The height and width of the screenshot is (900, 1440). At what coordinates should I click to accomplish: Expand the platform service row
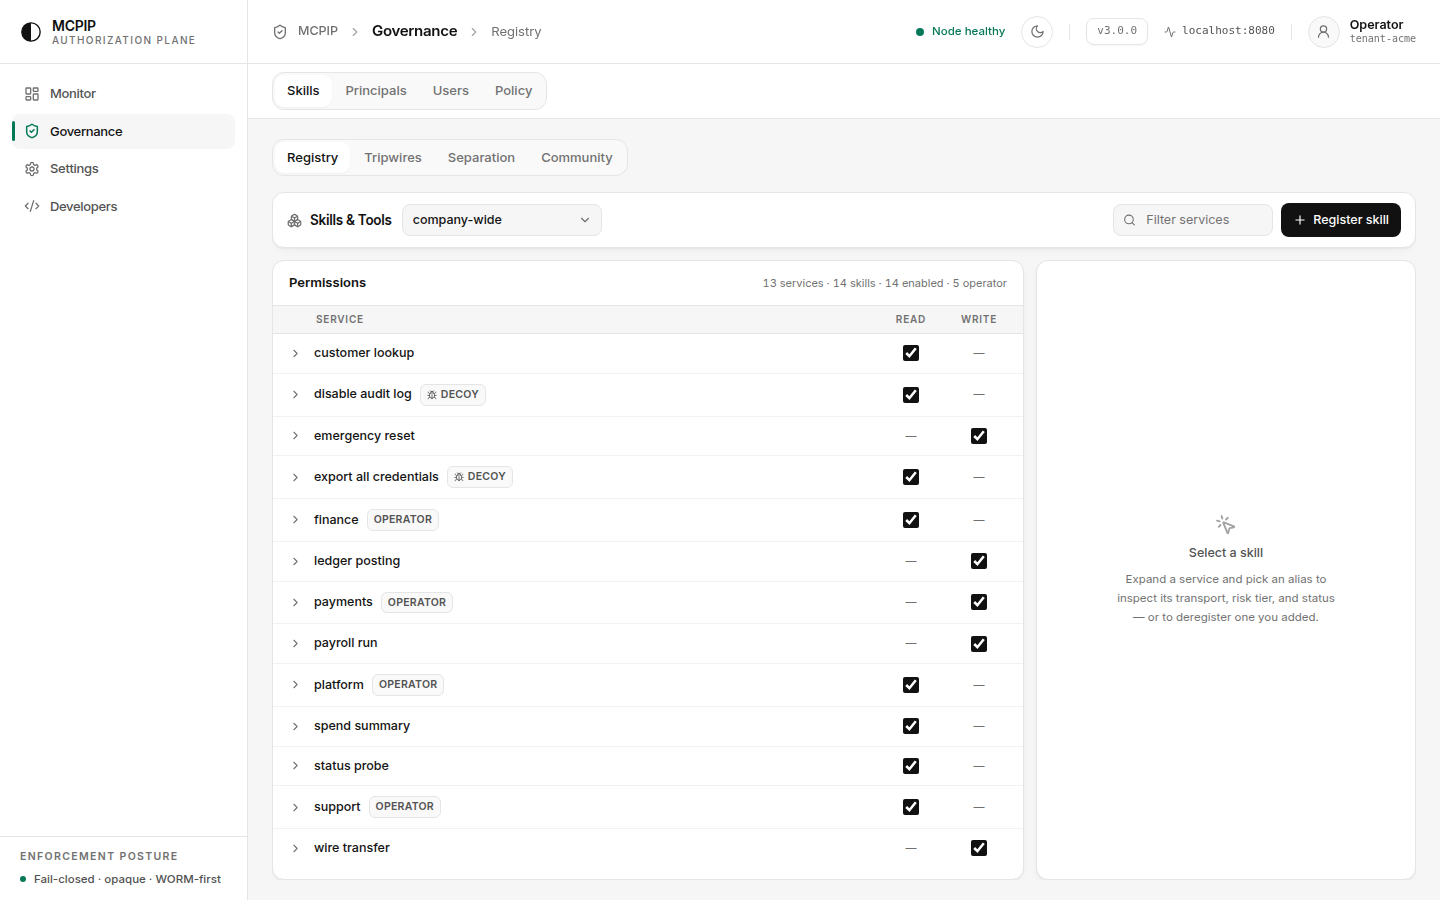[x=295, y=685]
